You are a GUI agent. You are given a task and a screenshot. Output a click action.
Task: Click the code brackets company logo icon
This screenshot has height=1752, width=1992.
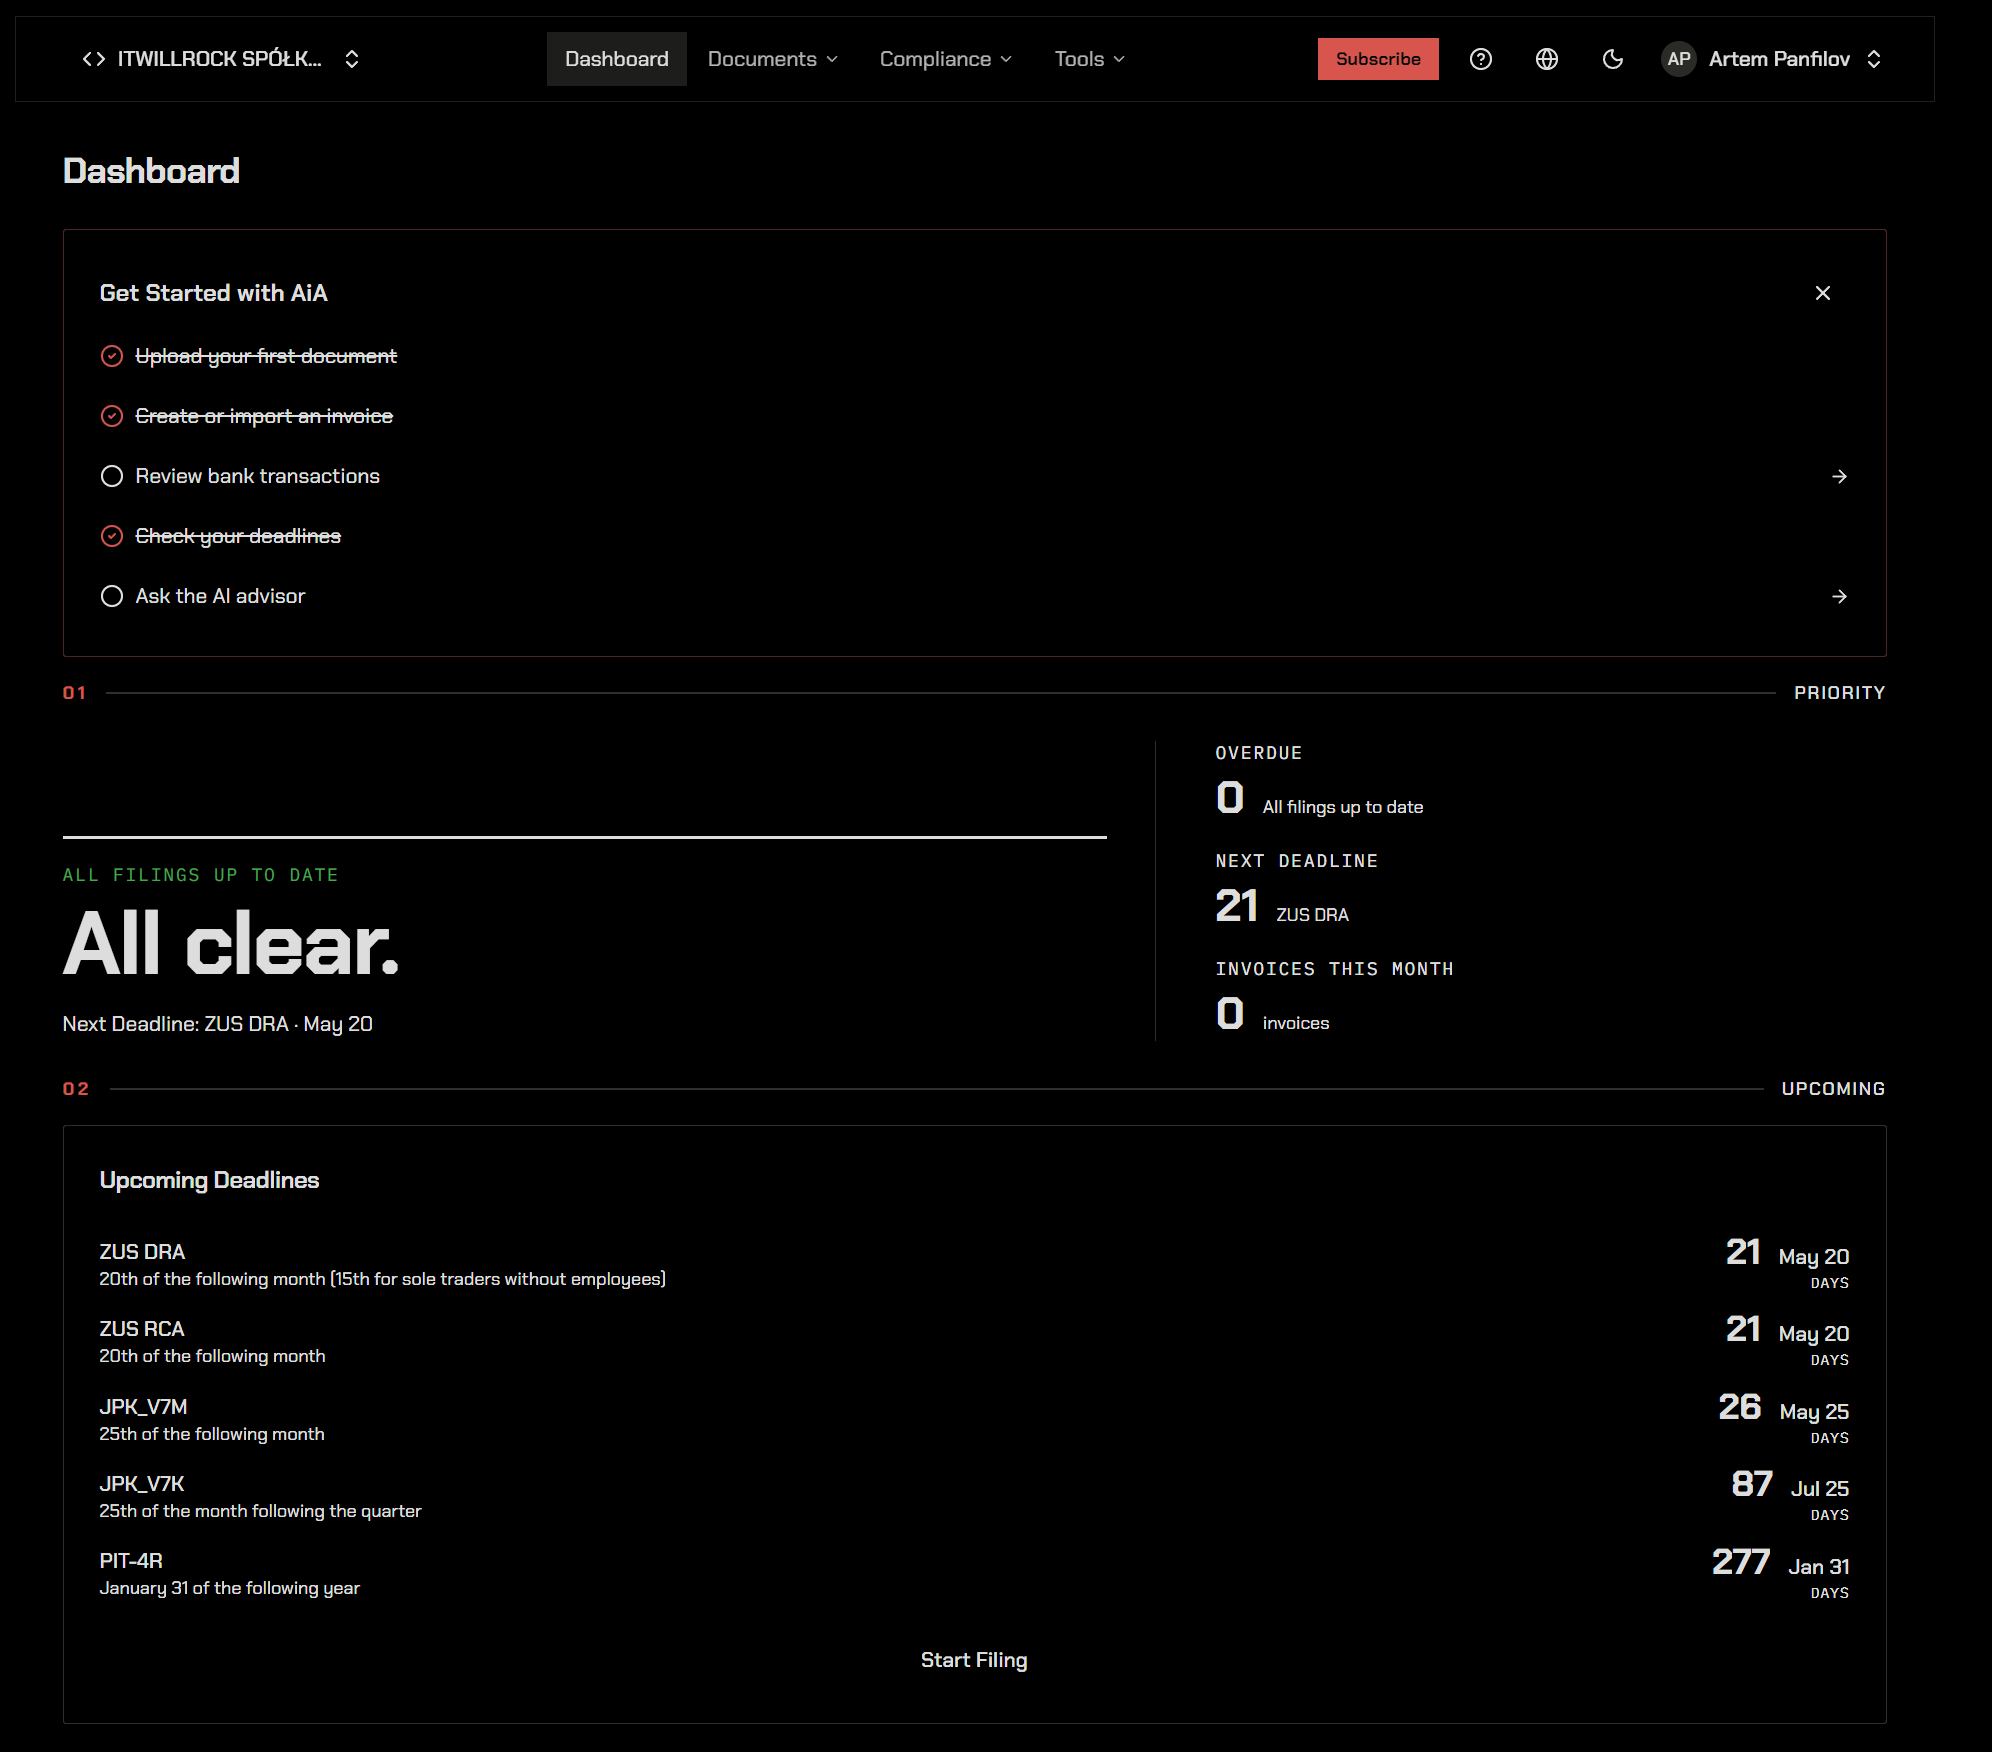(94, 59)
